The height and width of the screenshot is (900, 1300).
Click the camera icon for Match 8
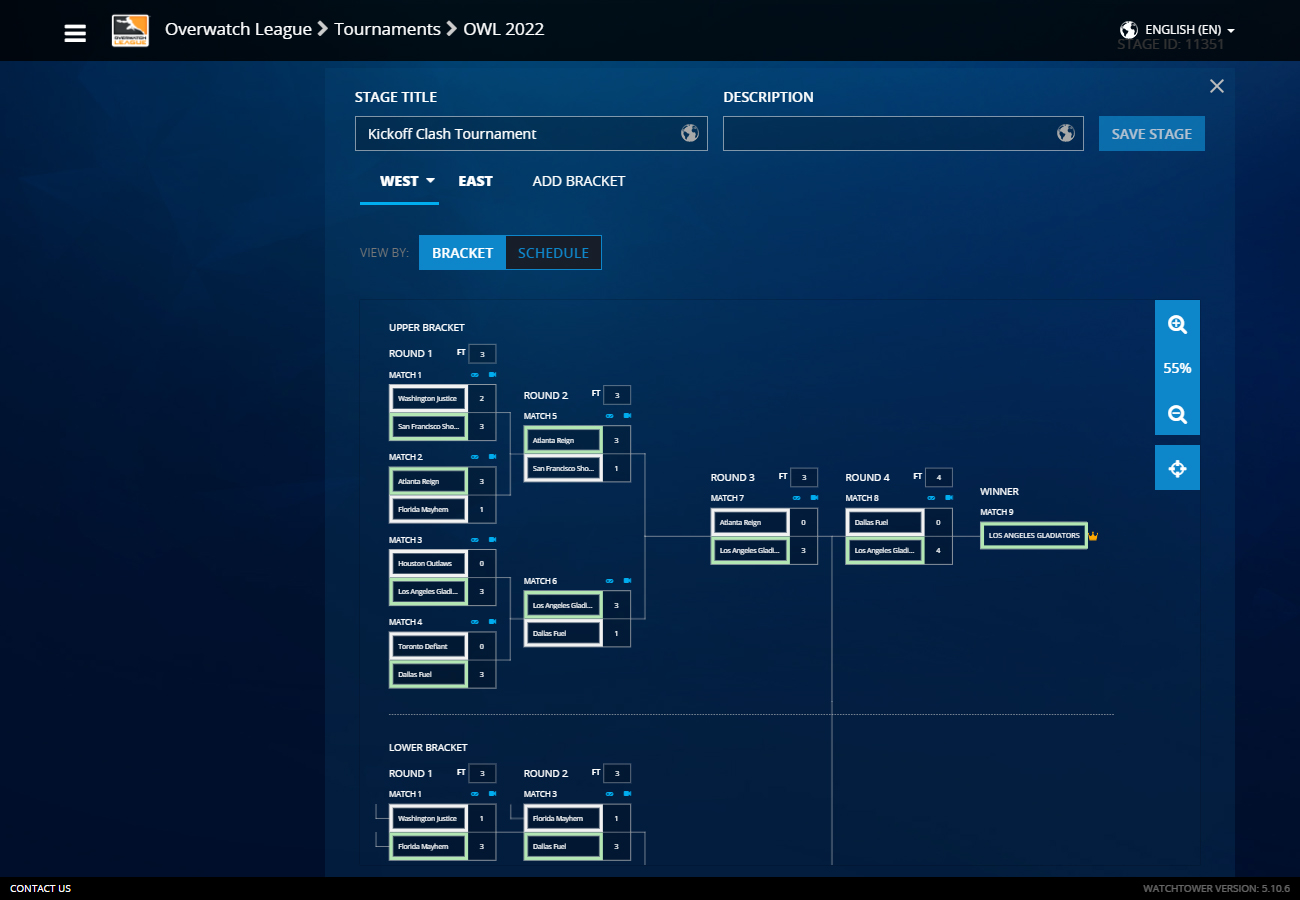point(949,498)
